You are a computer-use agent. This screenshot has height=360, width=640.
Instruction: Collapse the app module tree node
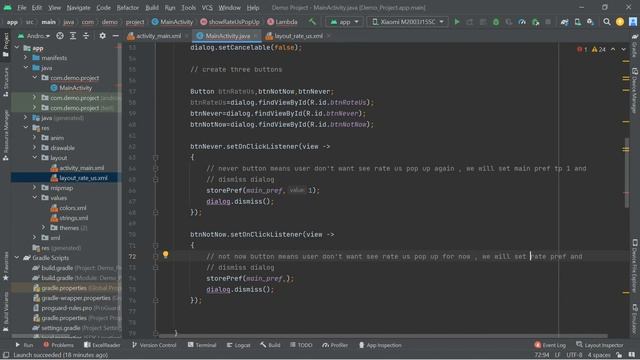[x=17, y=48]
